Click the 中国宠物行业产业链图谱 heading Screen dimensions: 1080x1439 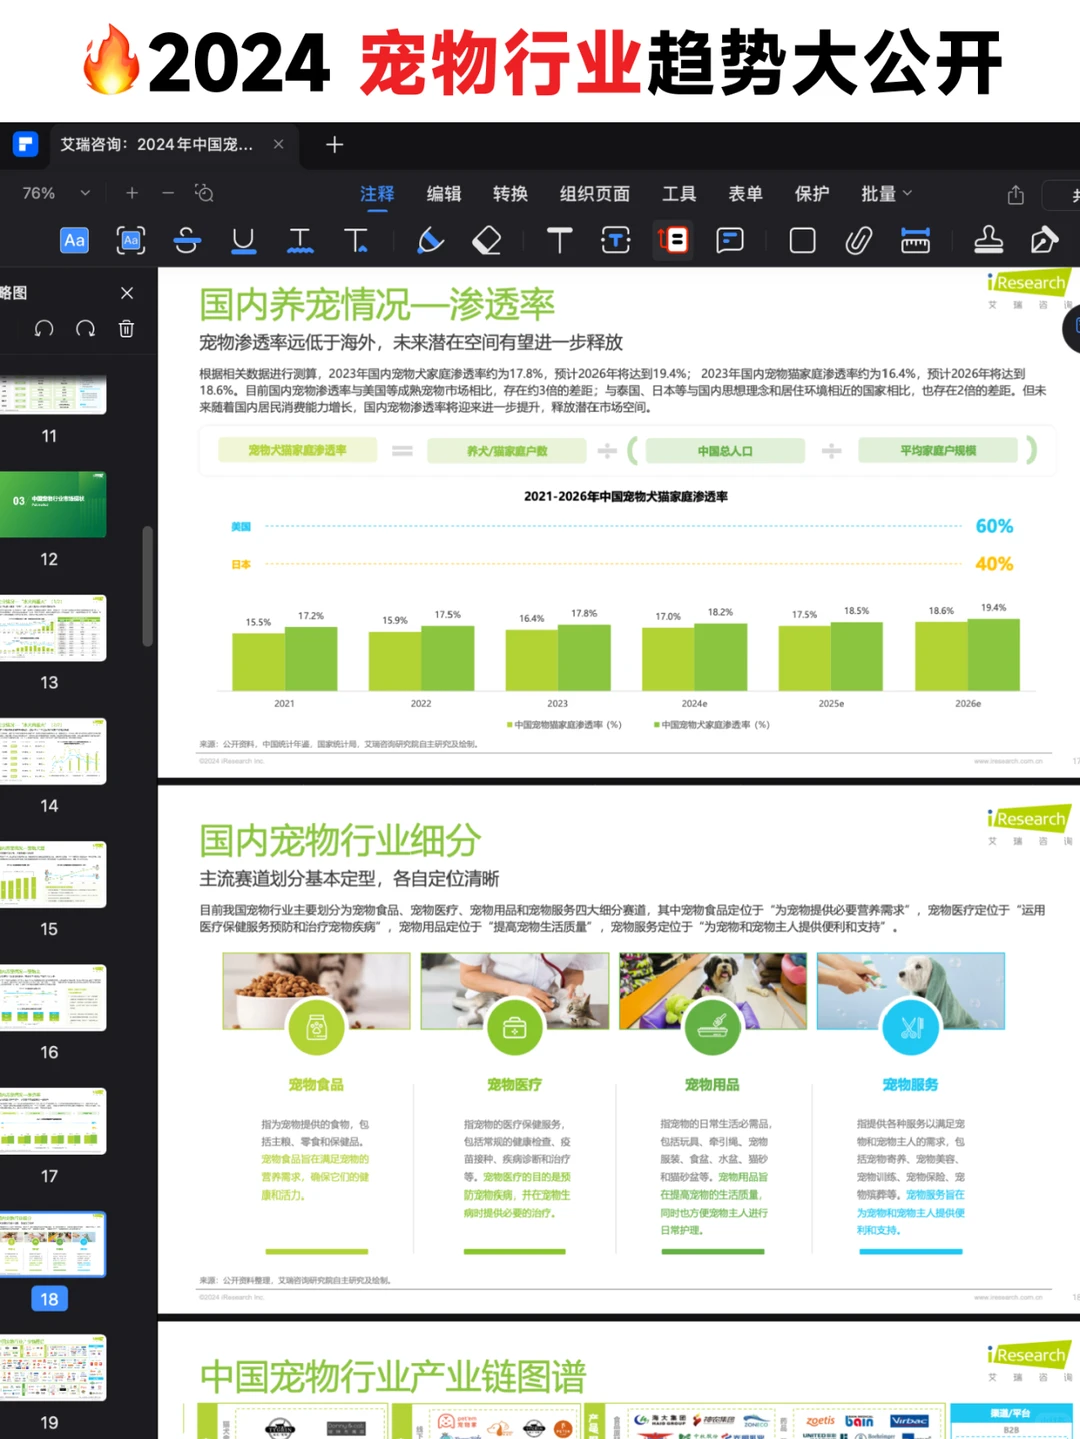(393, 1377)
